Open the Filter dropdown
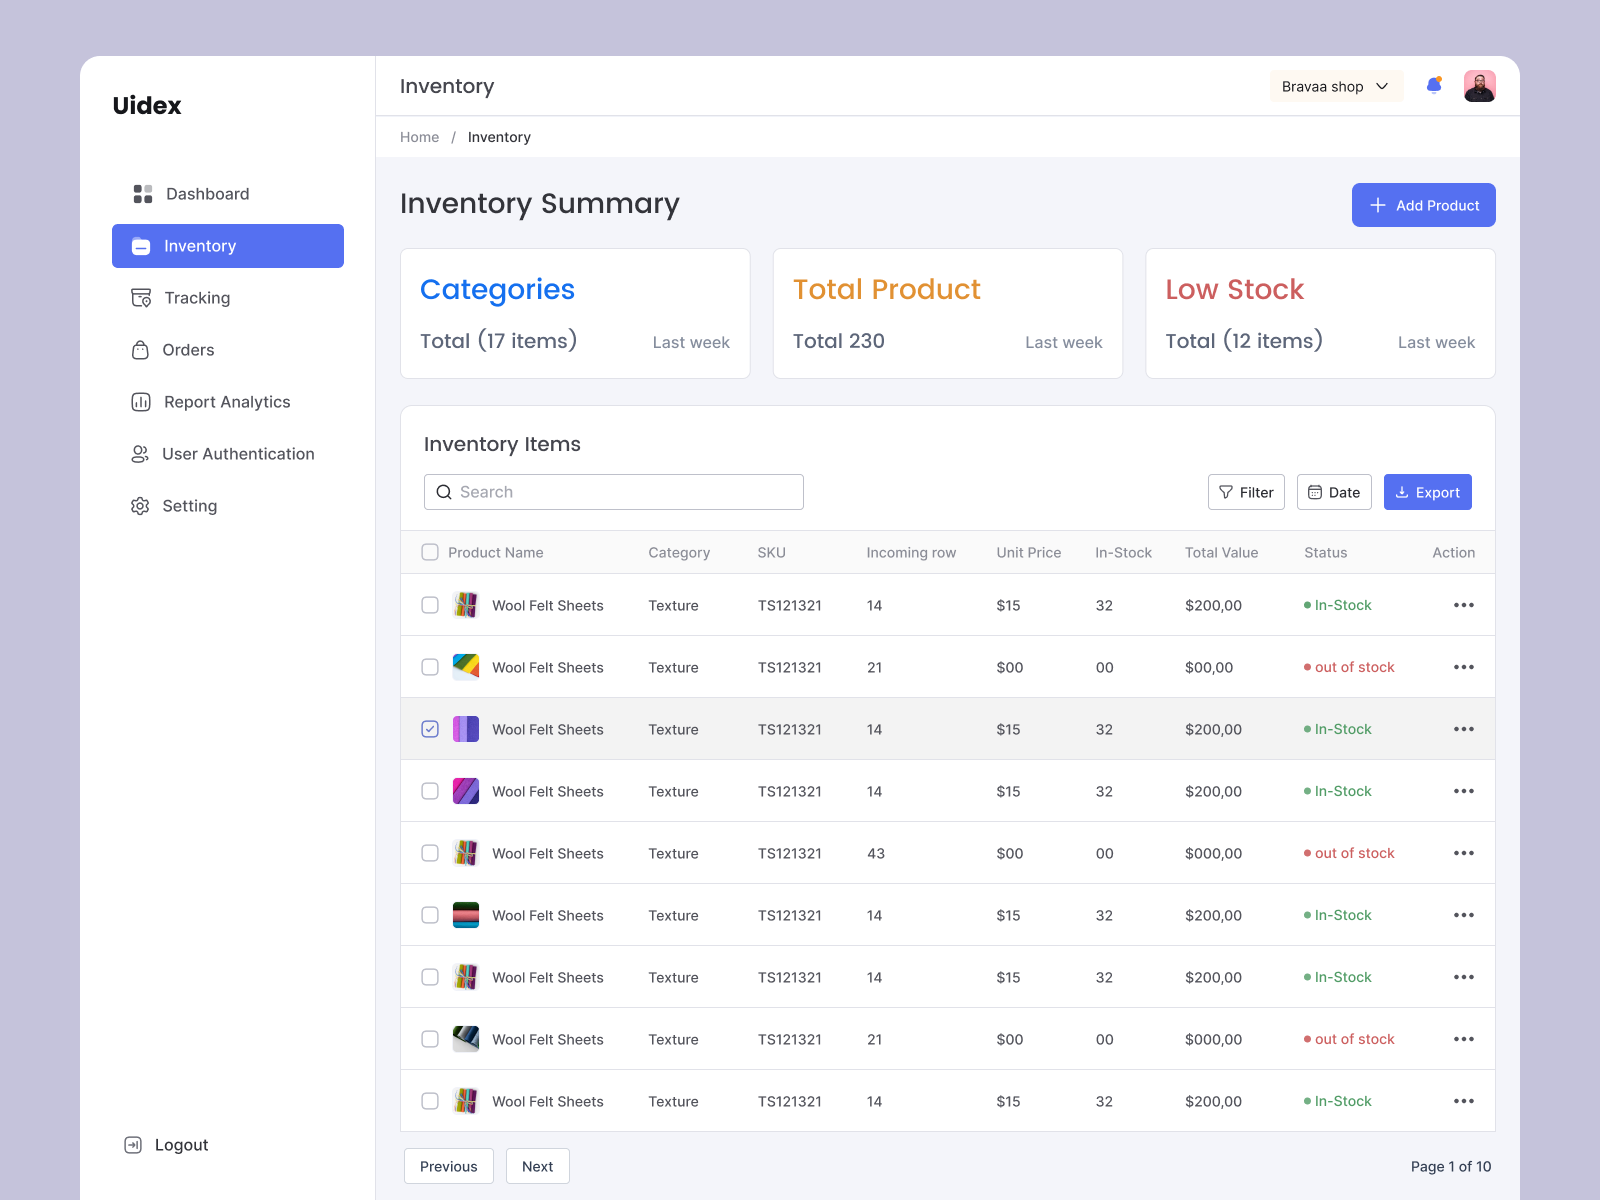 (1246, 492)
